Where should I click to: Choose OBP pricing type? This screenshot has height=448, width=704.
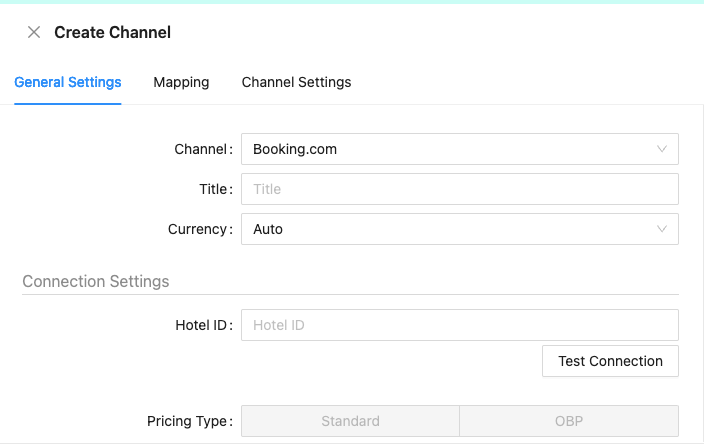[x=568, y=421]
